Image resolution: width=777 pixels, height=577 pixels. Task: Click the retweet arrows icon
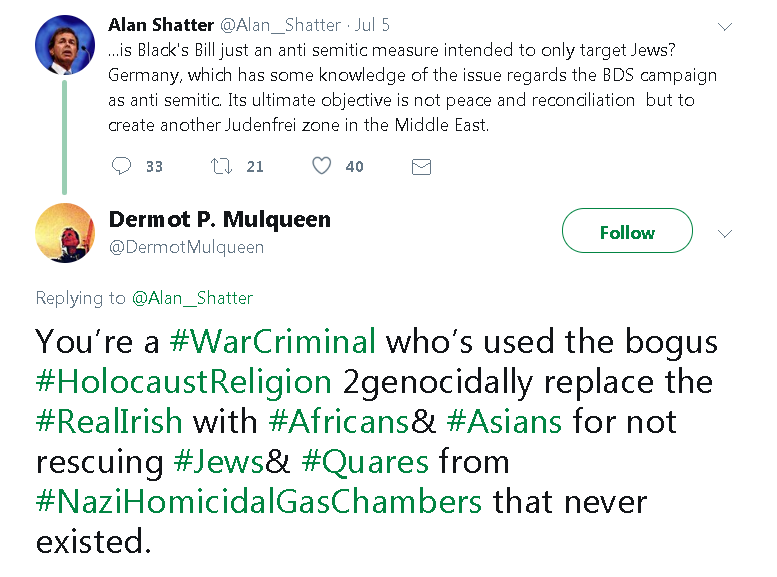click(x=222, y=166)
